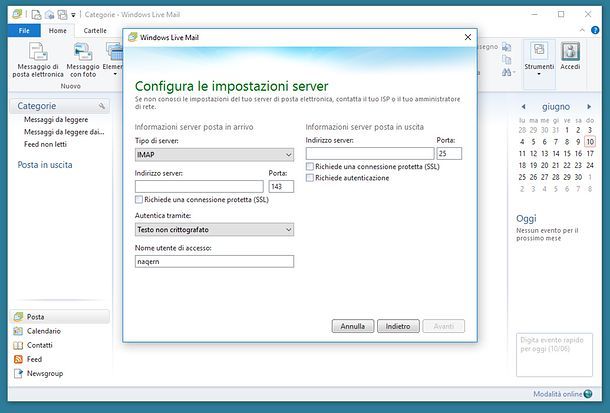Open Posta in the bottom navigation
The image size is (610, 413).
click(60, 317)
